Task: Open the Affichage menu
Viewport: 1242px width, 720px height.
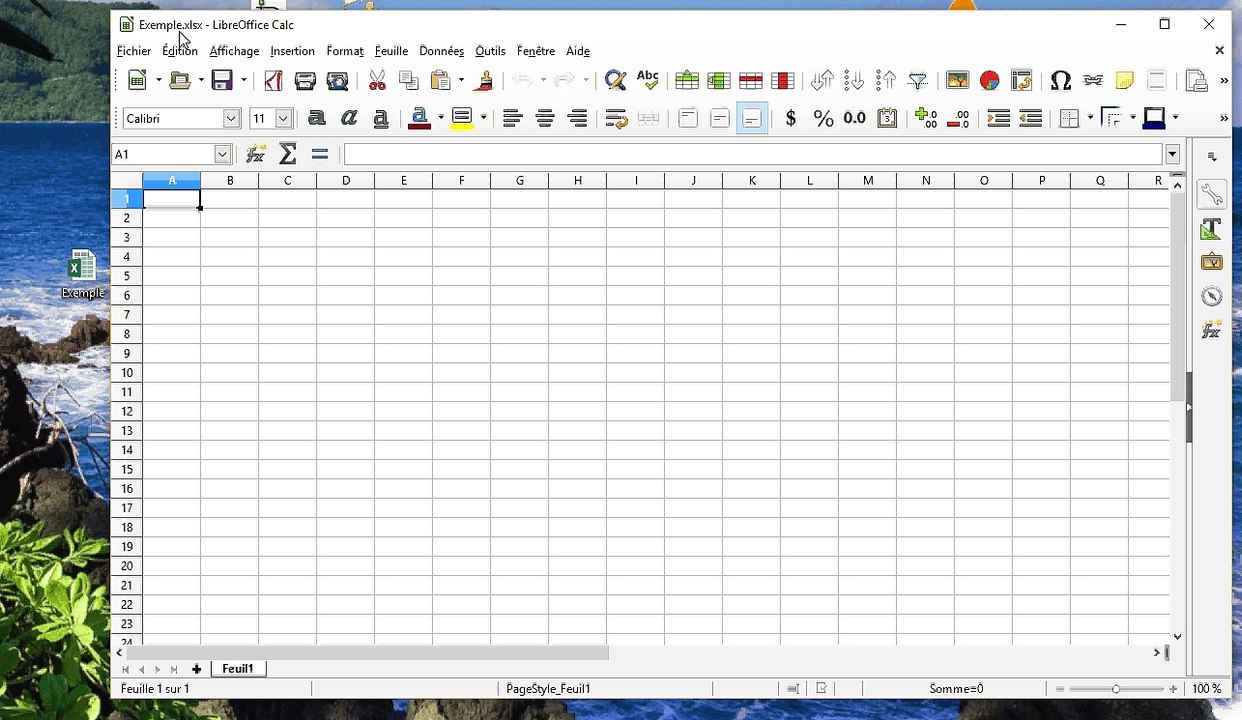Action: [x=234, y=51]
